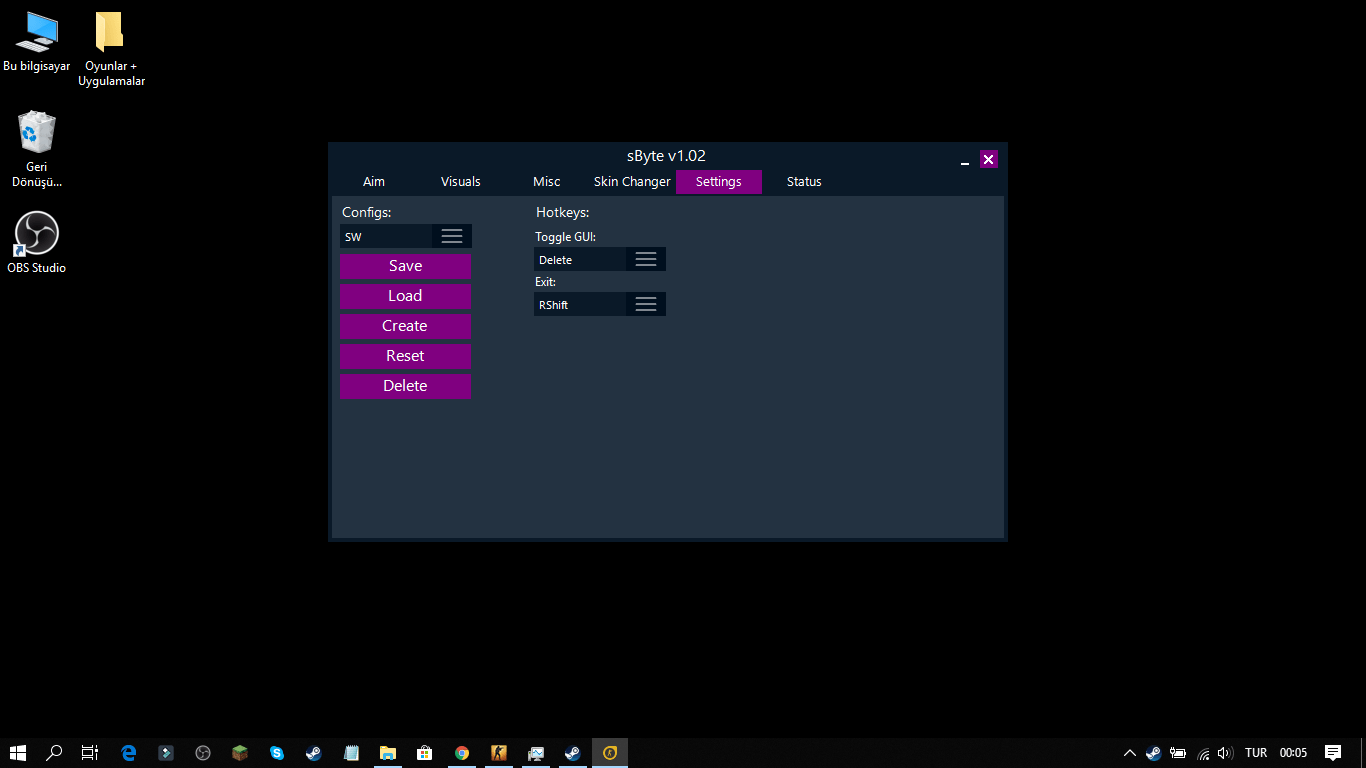Open the monitor icon next to Counter-Strike
Viewport: 1366px width, 768px height.
point(536,753)
